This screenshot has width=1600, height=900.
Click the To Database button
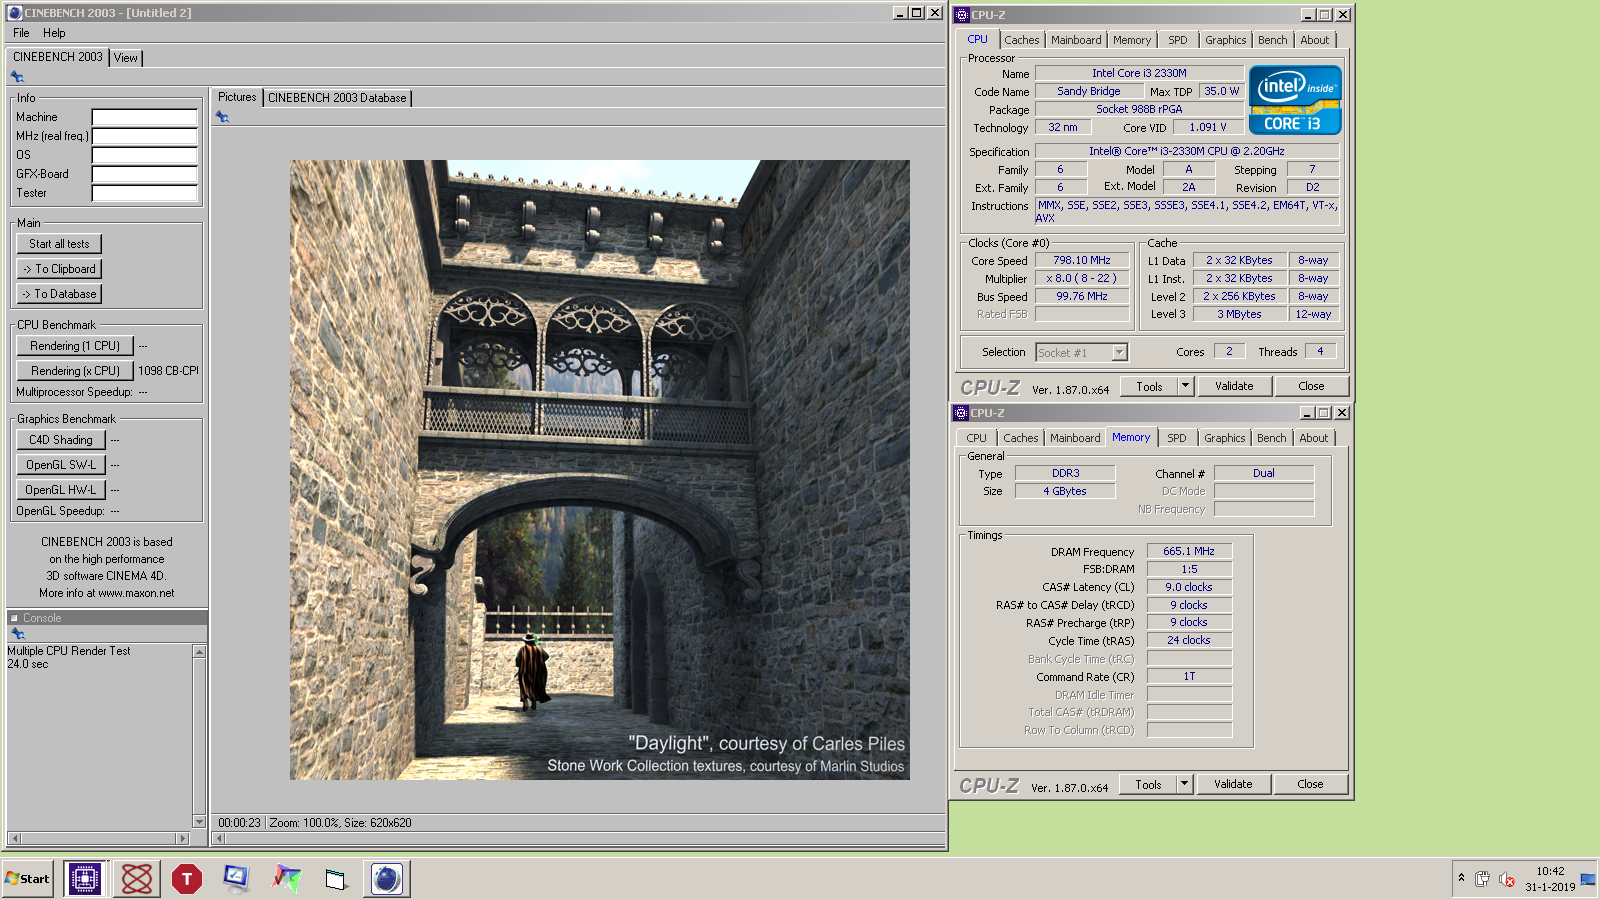(59, 294)
